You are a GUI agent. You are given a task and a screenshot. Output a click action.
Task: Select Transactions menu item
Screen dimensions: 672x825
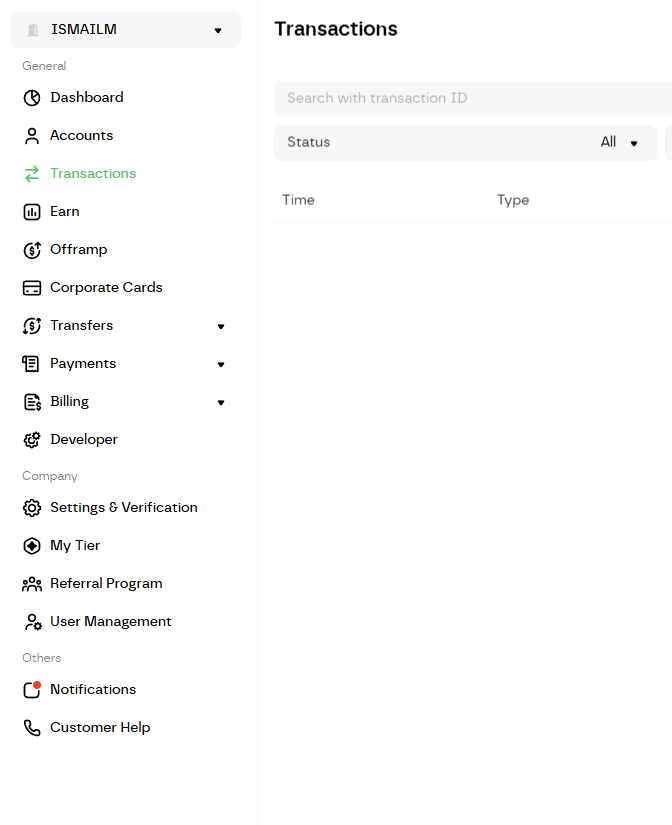[93, 173]
